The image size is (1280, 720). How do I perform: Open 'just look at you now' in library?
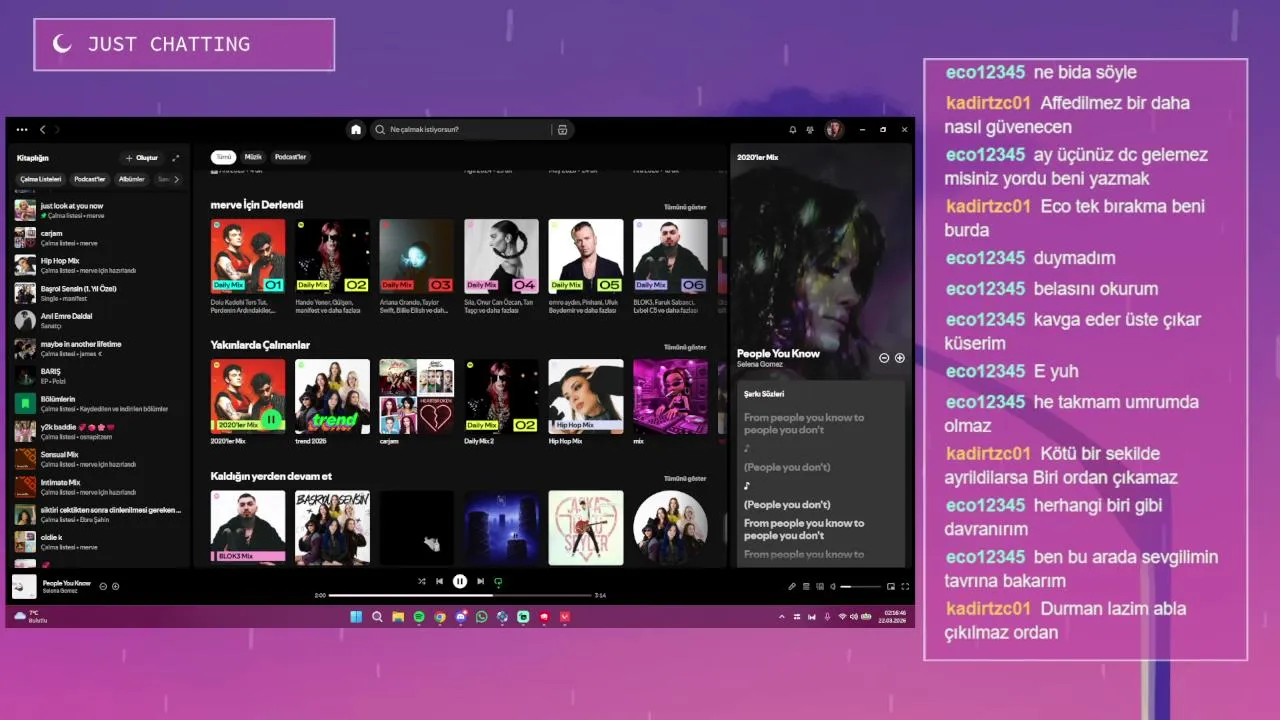pyautogui.click(x=99, y=210)
